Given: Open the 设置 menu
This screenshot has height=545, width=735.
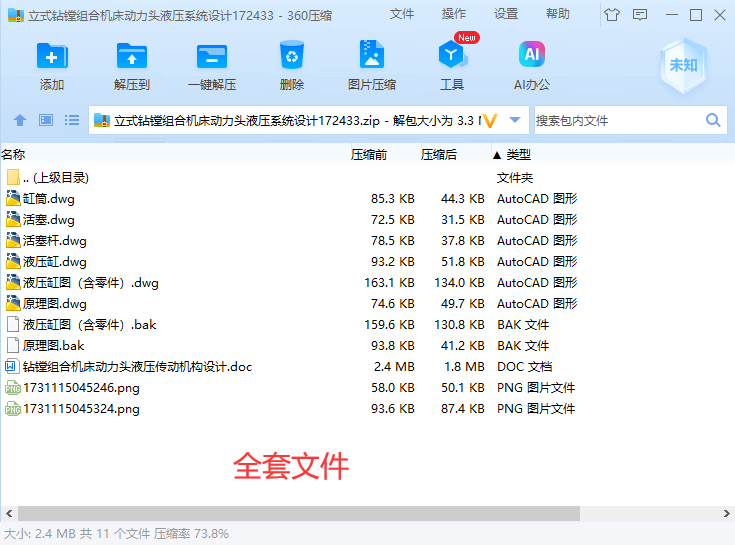Looking at the screenshot, I should (x=506, y=14).
